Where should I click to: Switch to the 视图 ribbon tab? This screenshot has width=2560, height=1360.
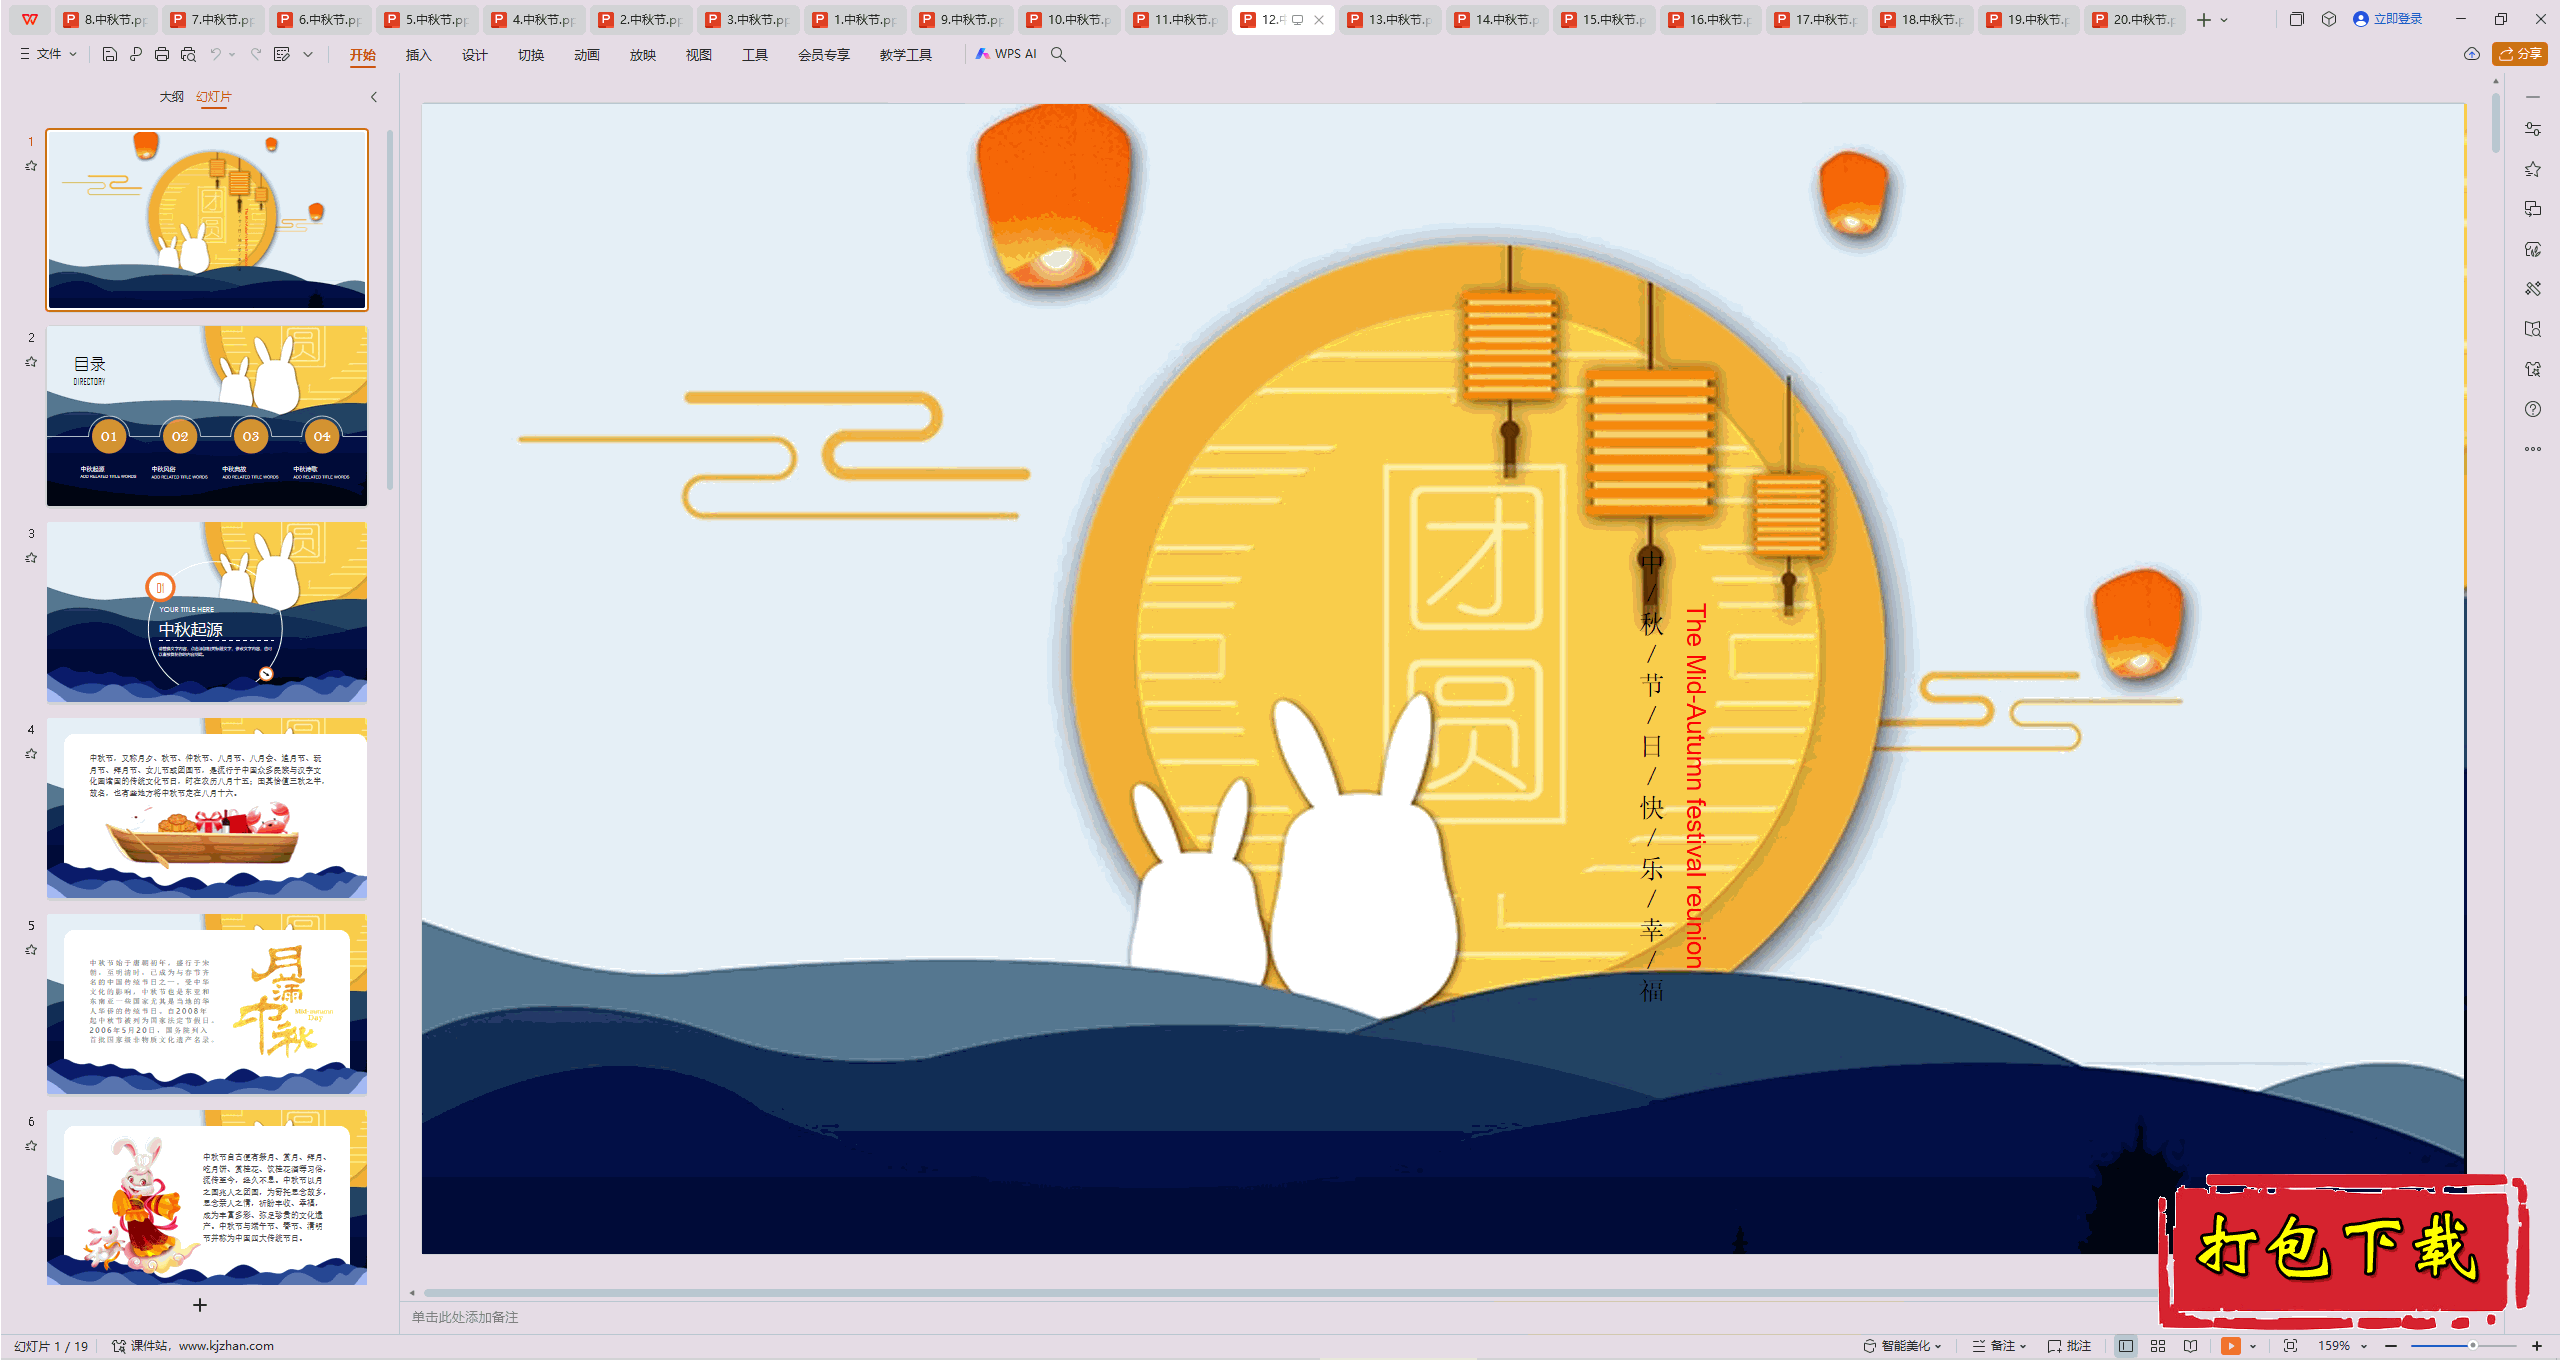[x=698, y=55]
